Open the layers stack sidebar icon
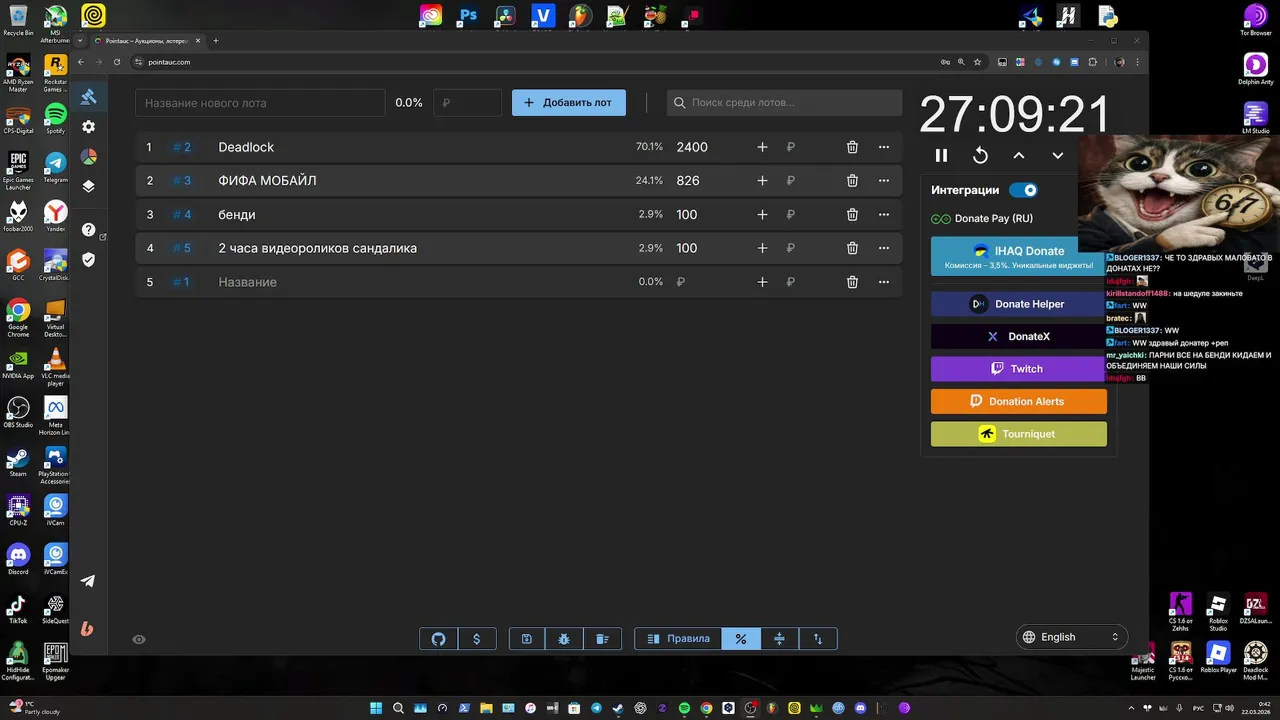 [x=89, y=187]
